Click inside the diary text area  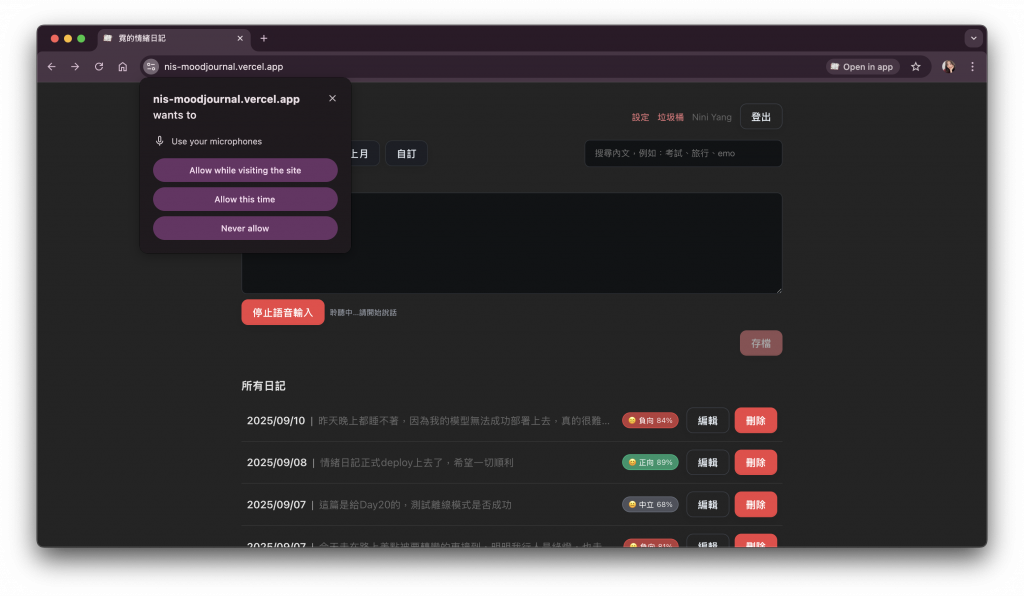[x=512, y=243]
